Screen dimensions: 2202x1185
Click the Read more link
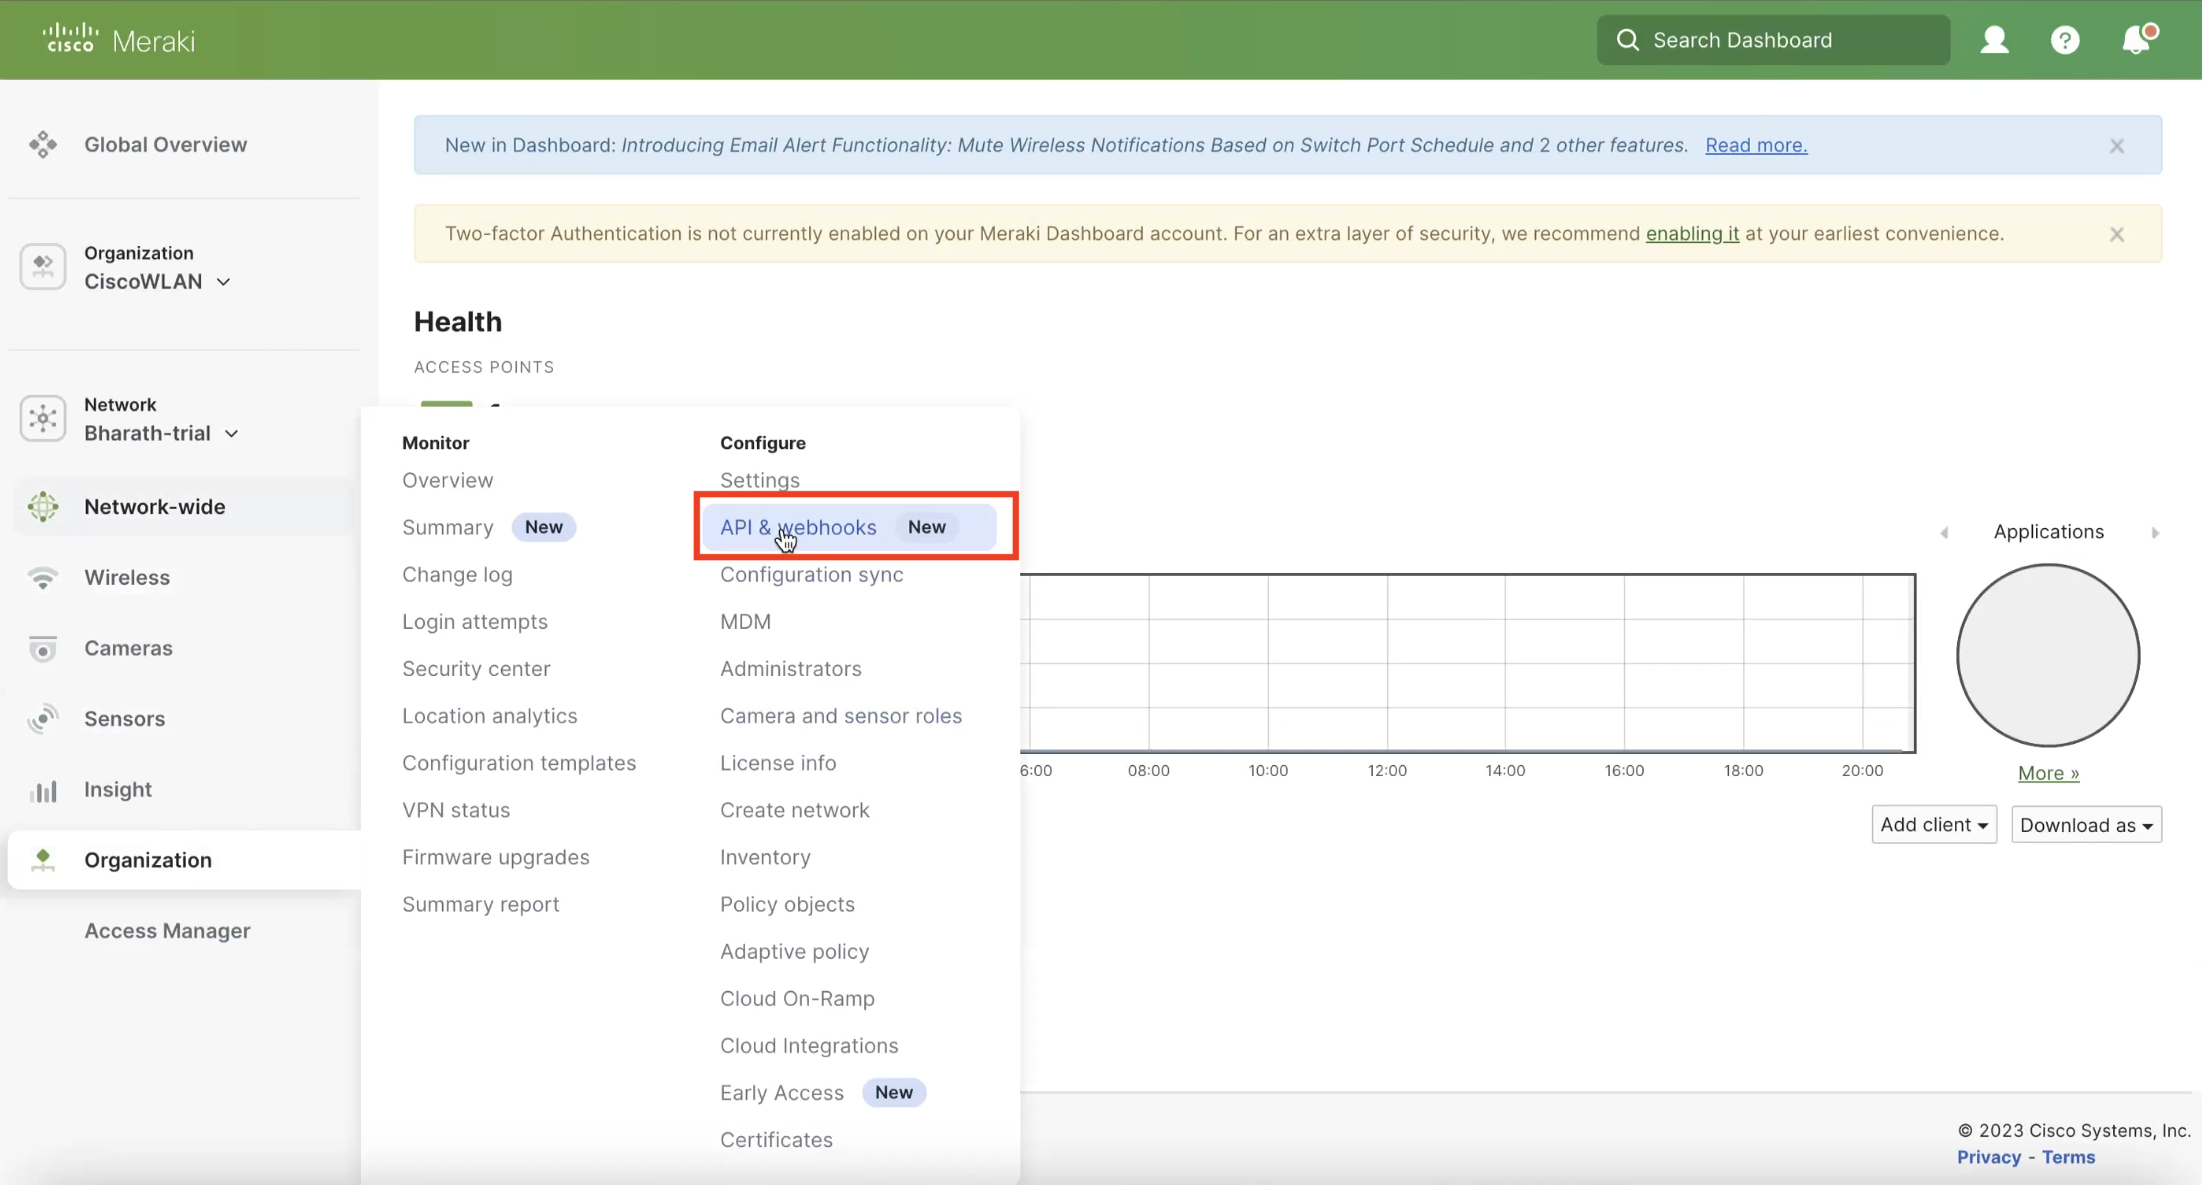click(1756, 145)
